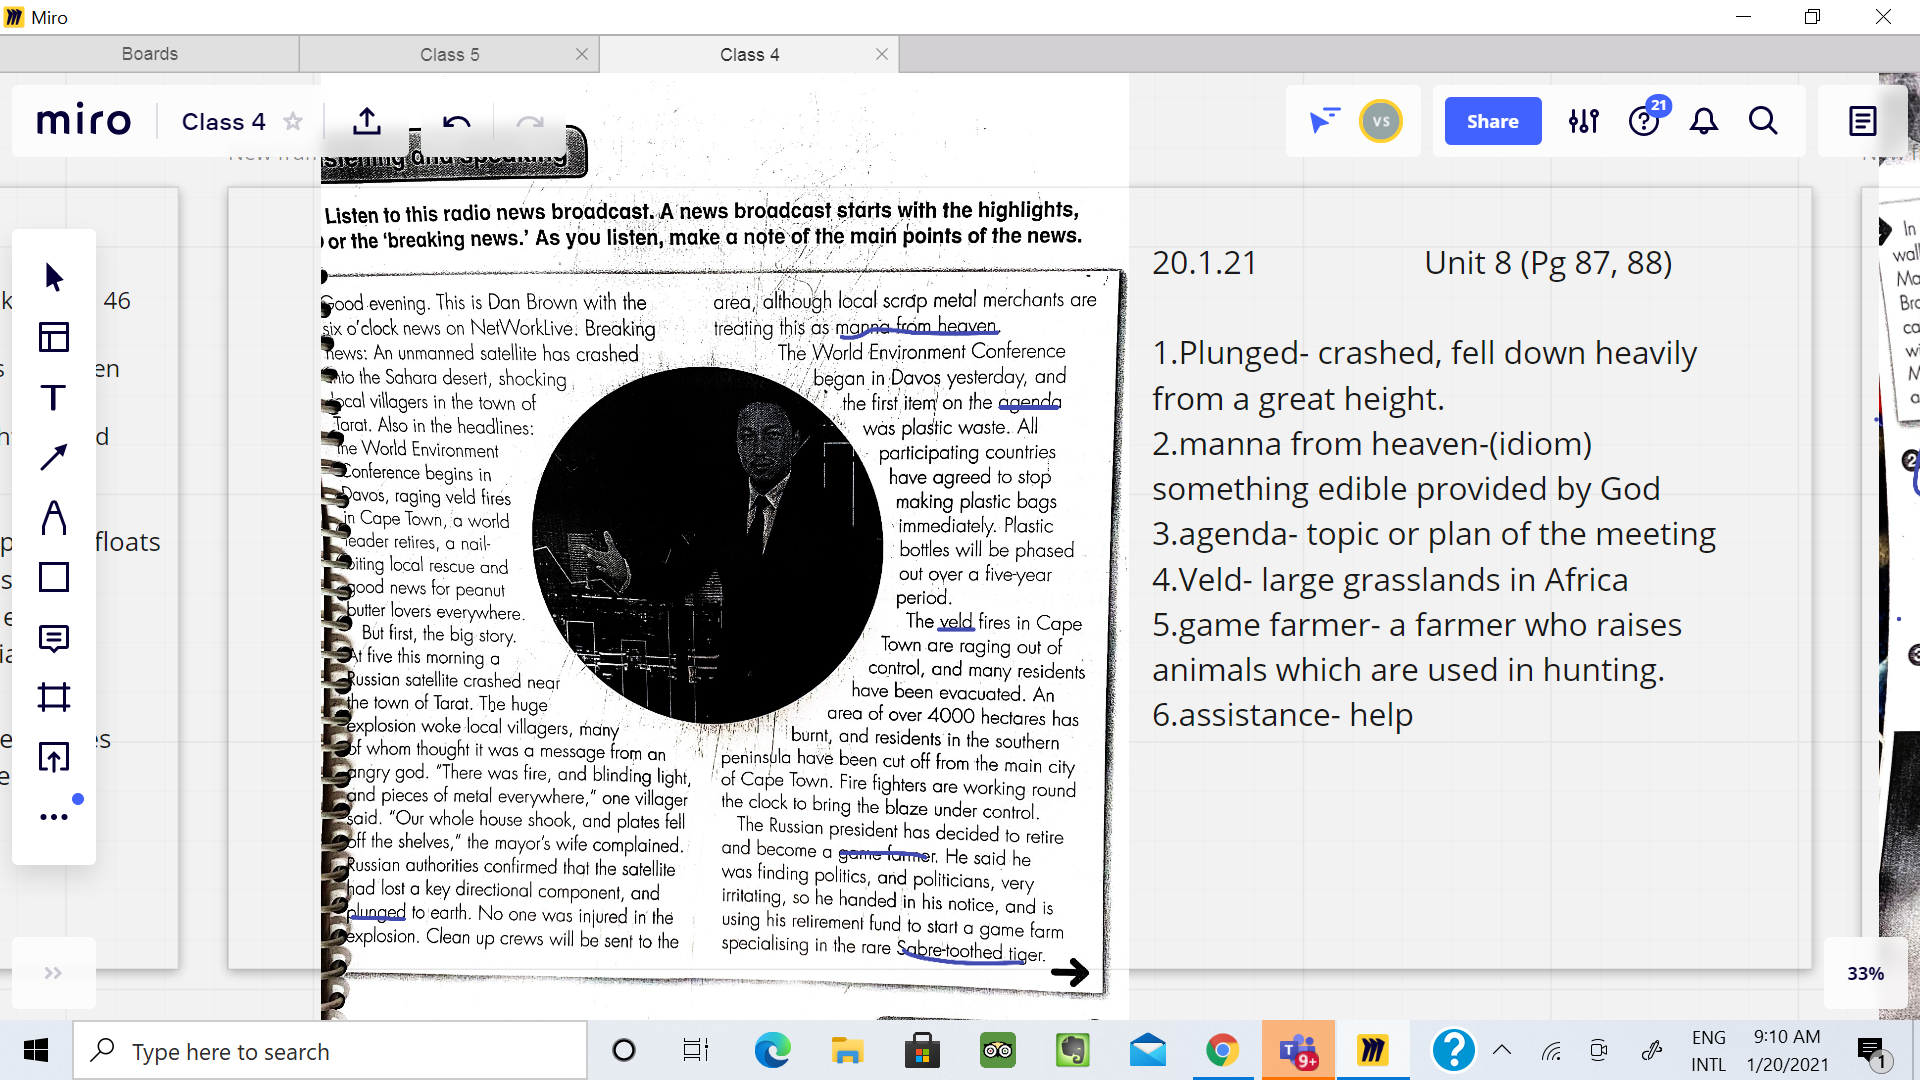Undo the last action

(x=457, y=122)
